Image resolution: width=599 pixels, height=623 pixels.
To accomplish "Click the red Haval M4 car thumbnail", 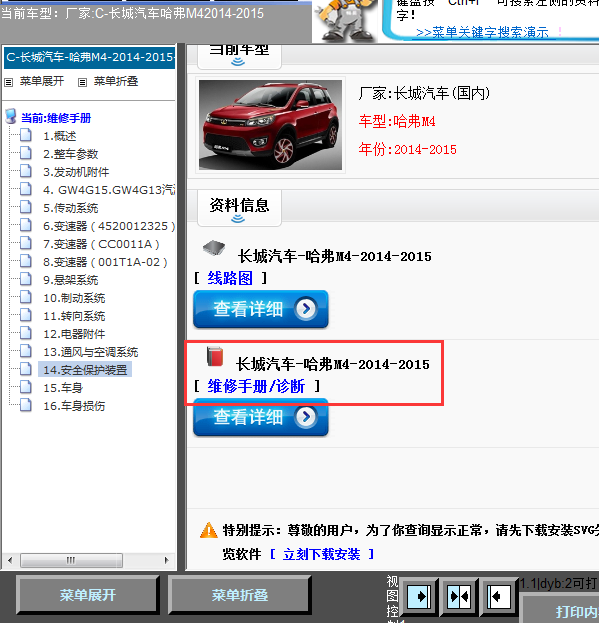I will pos(270,125).
